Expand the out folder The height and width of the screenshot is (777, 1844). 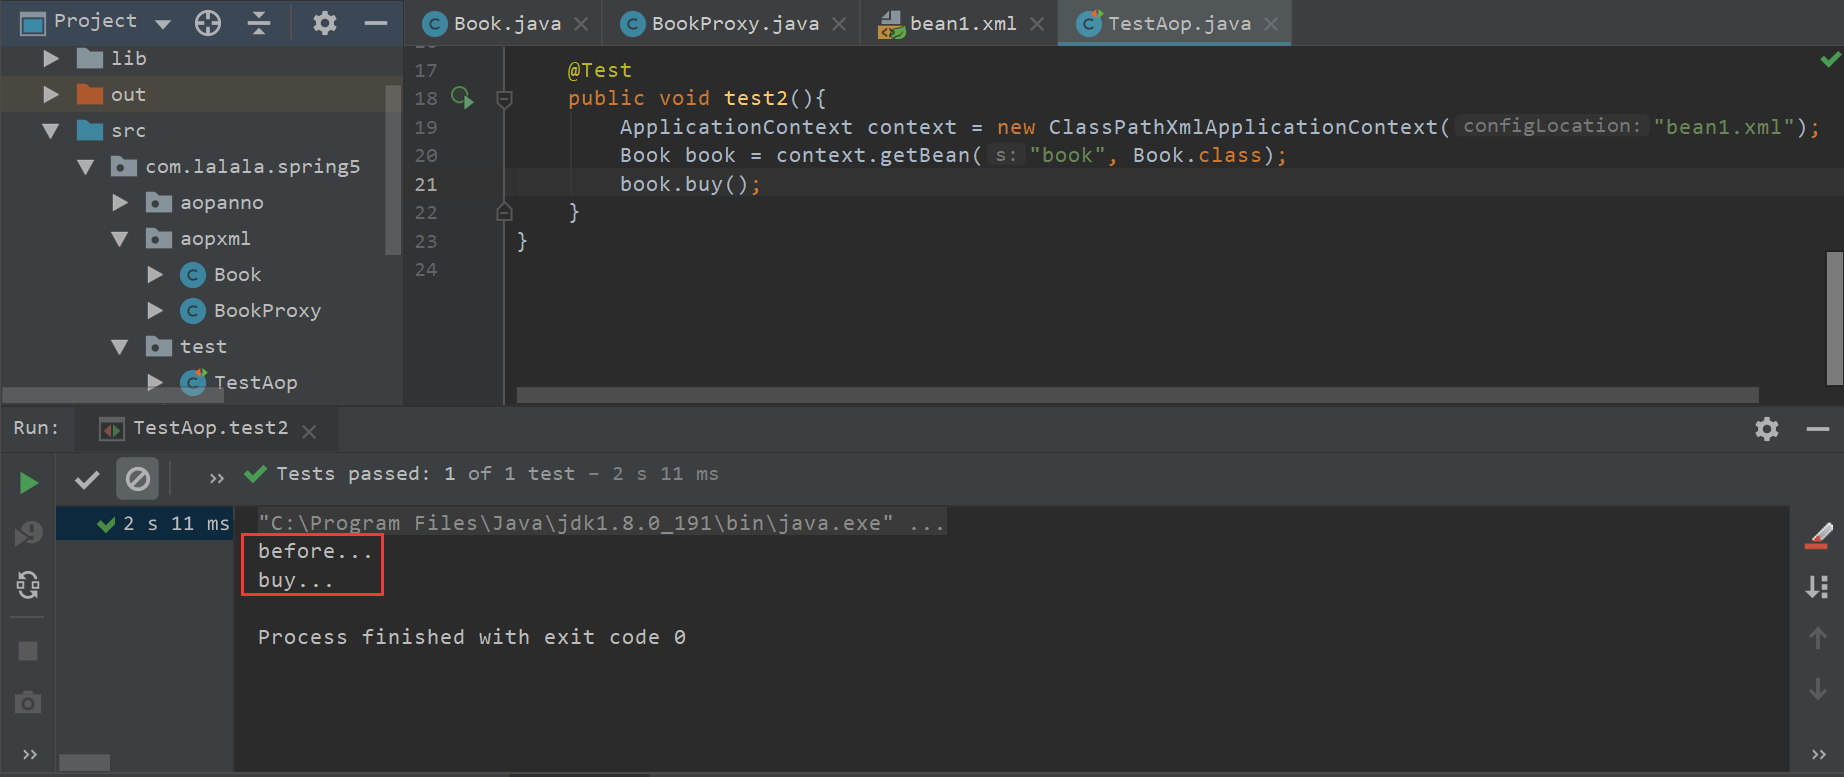50,95
